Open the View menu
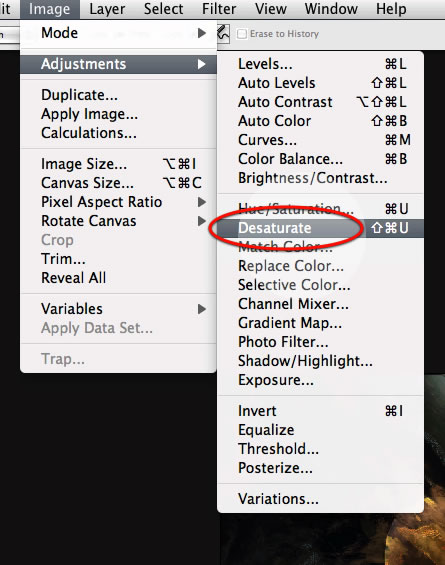Image resolution: width=445 pixels, height=565 pixels. (271, 9)
